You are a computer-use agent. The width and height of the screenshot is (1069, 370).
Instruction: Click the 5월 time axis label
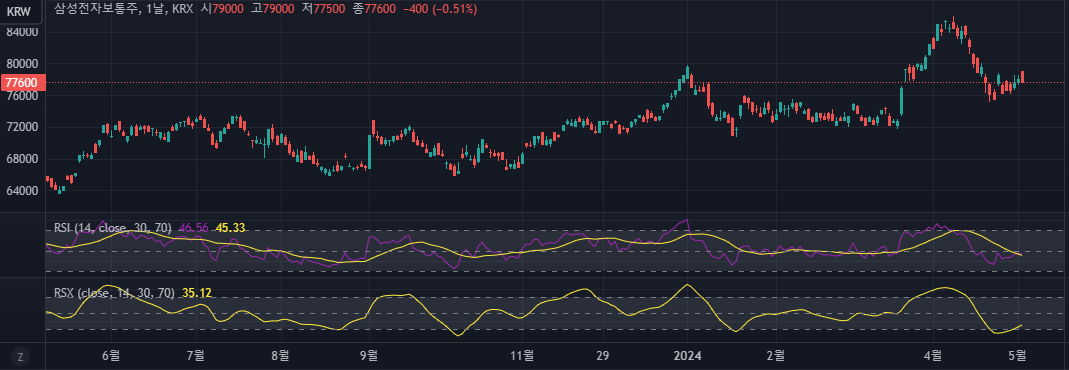click(1018, 355)
